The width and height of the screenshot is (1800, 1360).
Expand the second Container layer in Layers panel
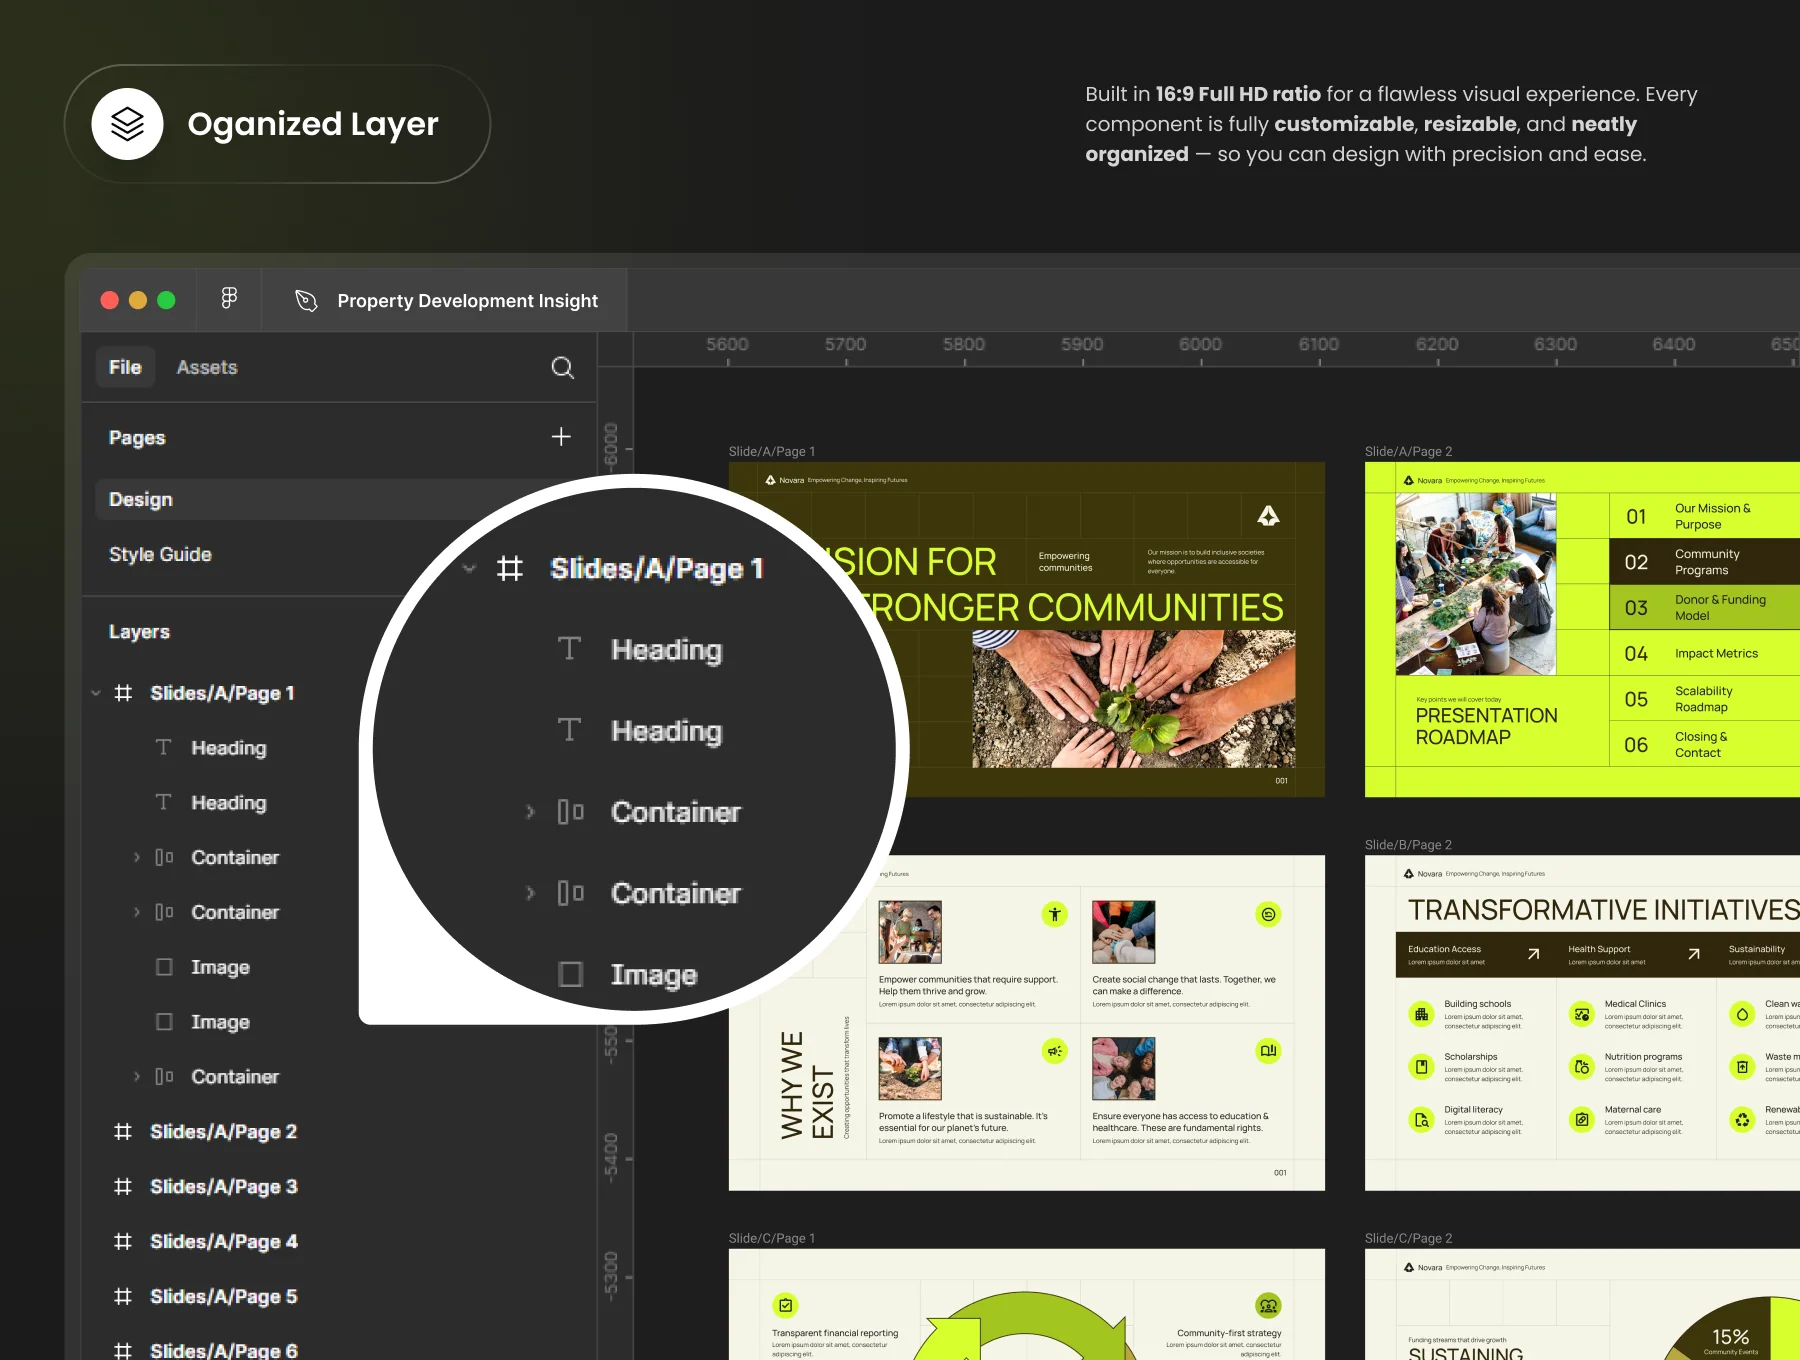(x=137, y=912)
